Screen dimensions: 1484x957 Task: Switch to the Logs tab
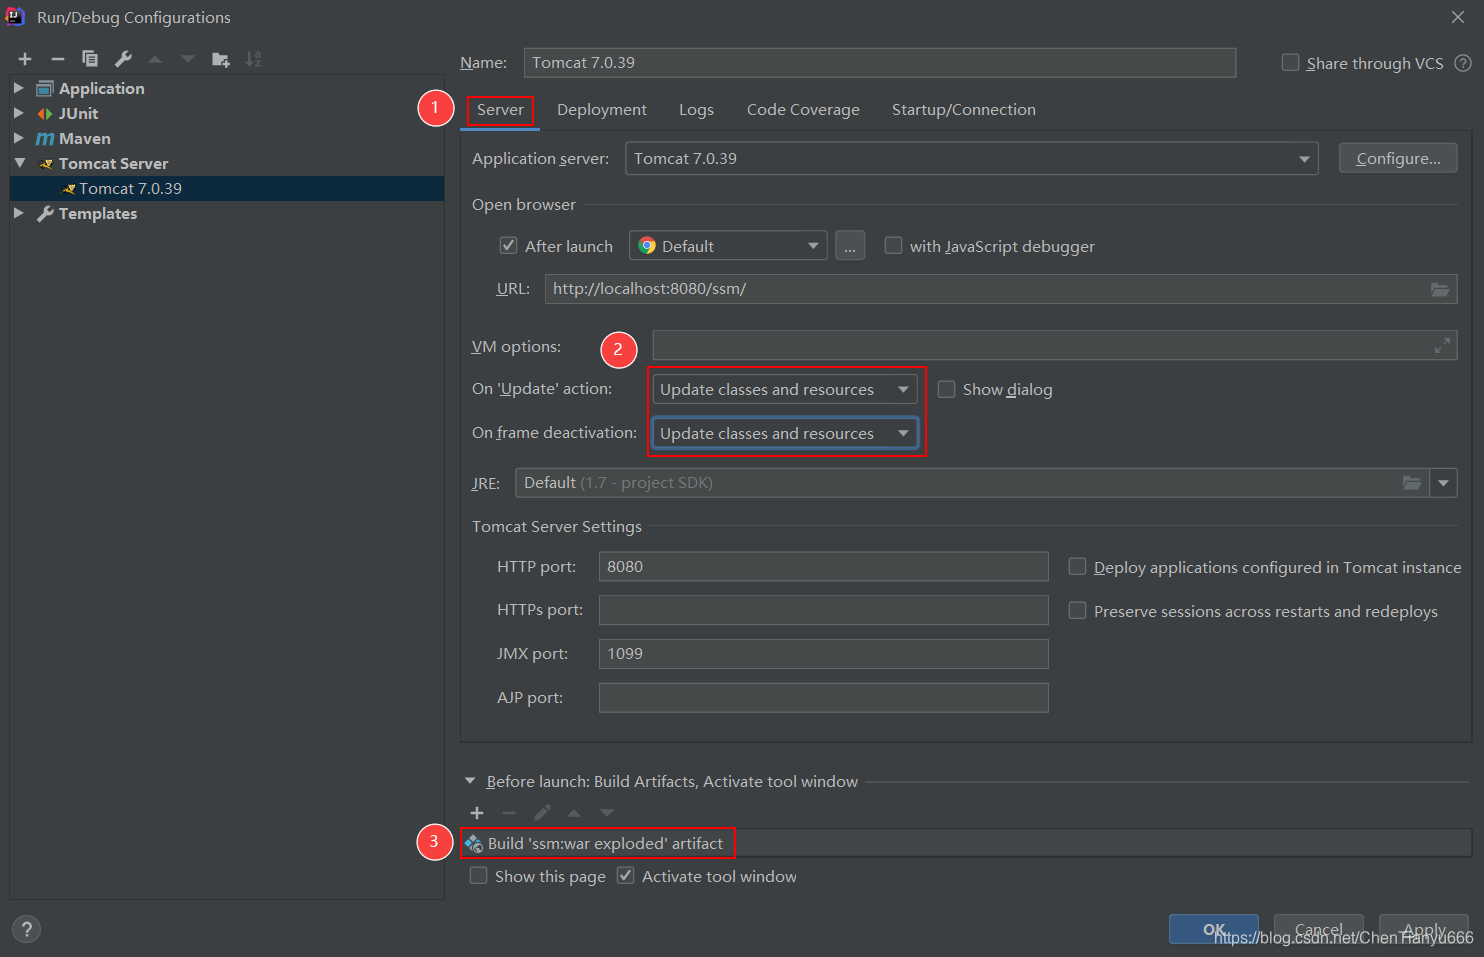696,110
